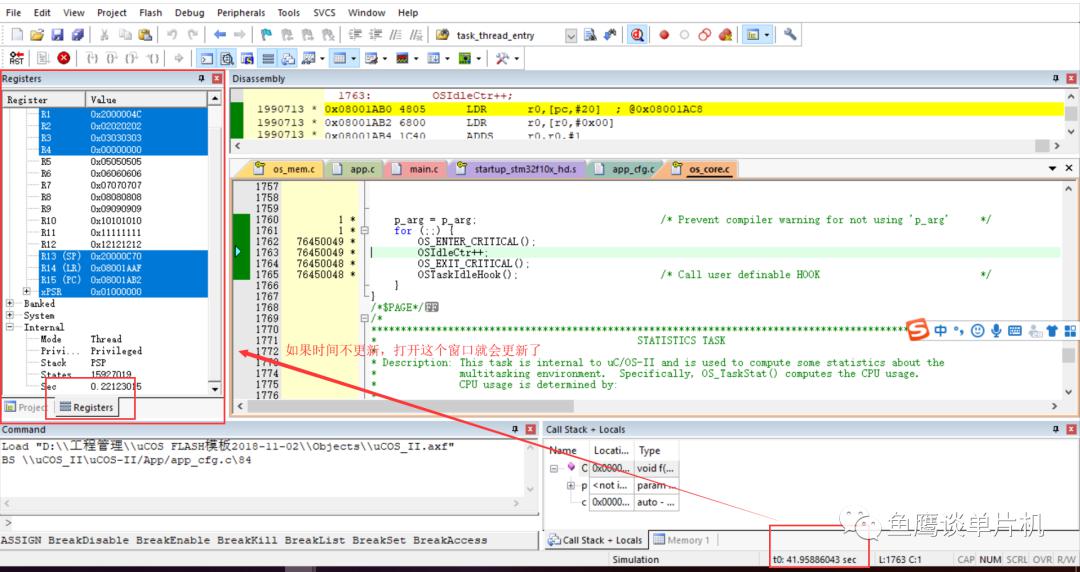
Task: Click the Start/Stop Debug Session icon
Action: point(637,34)
